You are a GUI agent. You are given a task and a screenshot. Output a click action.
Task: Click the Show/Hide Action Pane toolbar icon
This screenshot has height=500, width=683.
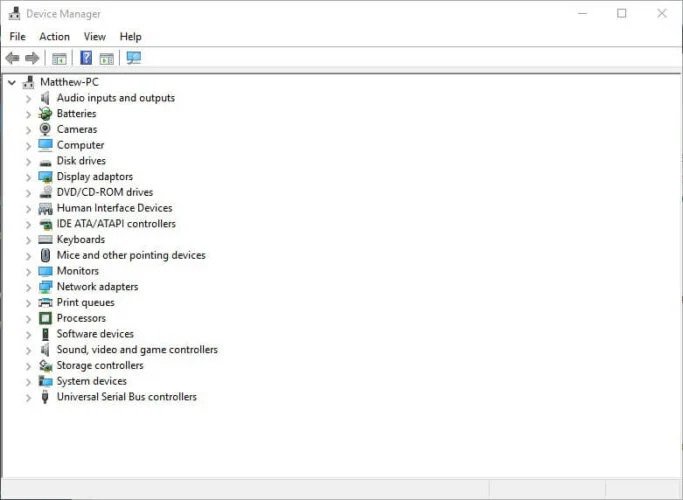(x=106, y=58)
